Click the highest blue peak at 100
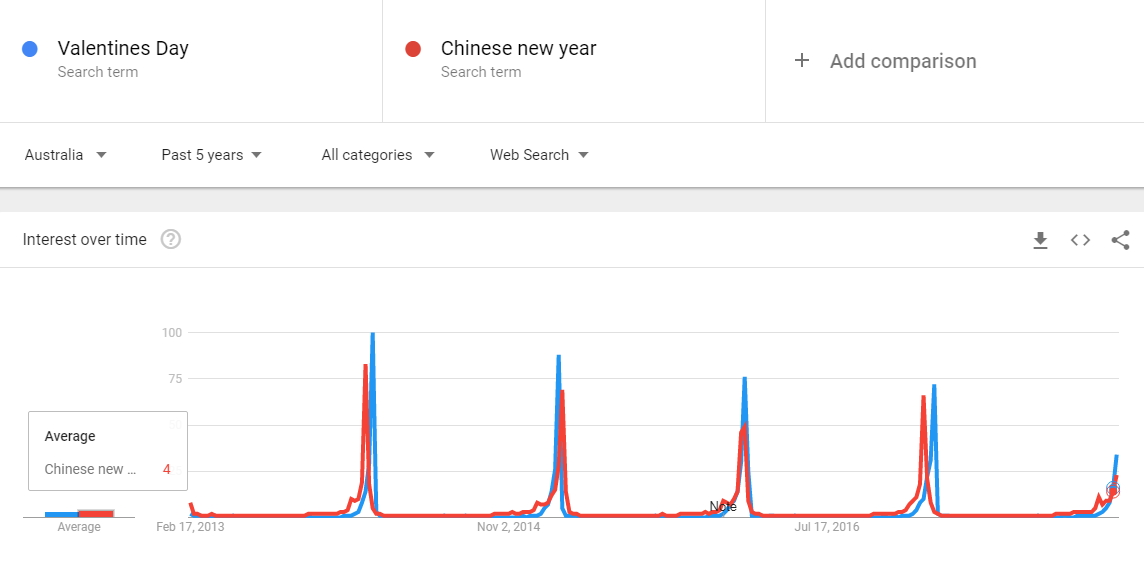This screenshot has width=1144, height=580. coord(373,333)
